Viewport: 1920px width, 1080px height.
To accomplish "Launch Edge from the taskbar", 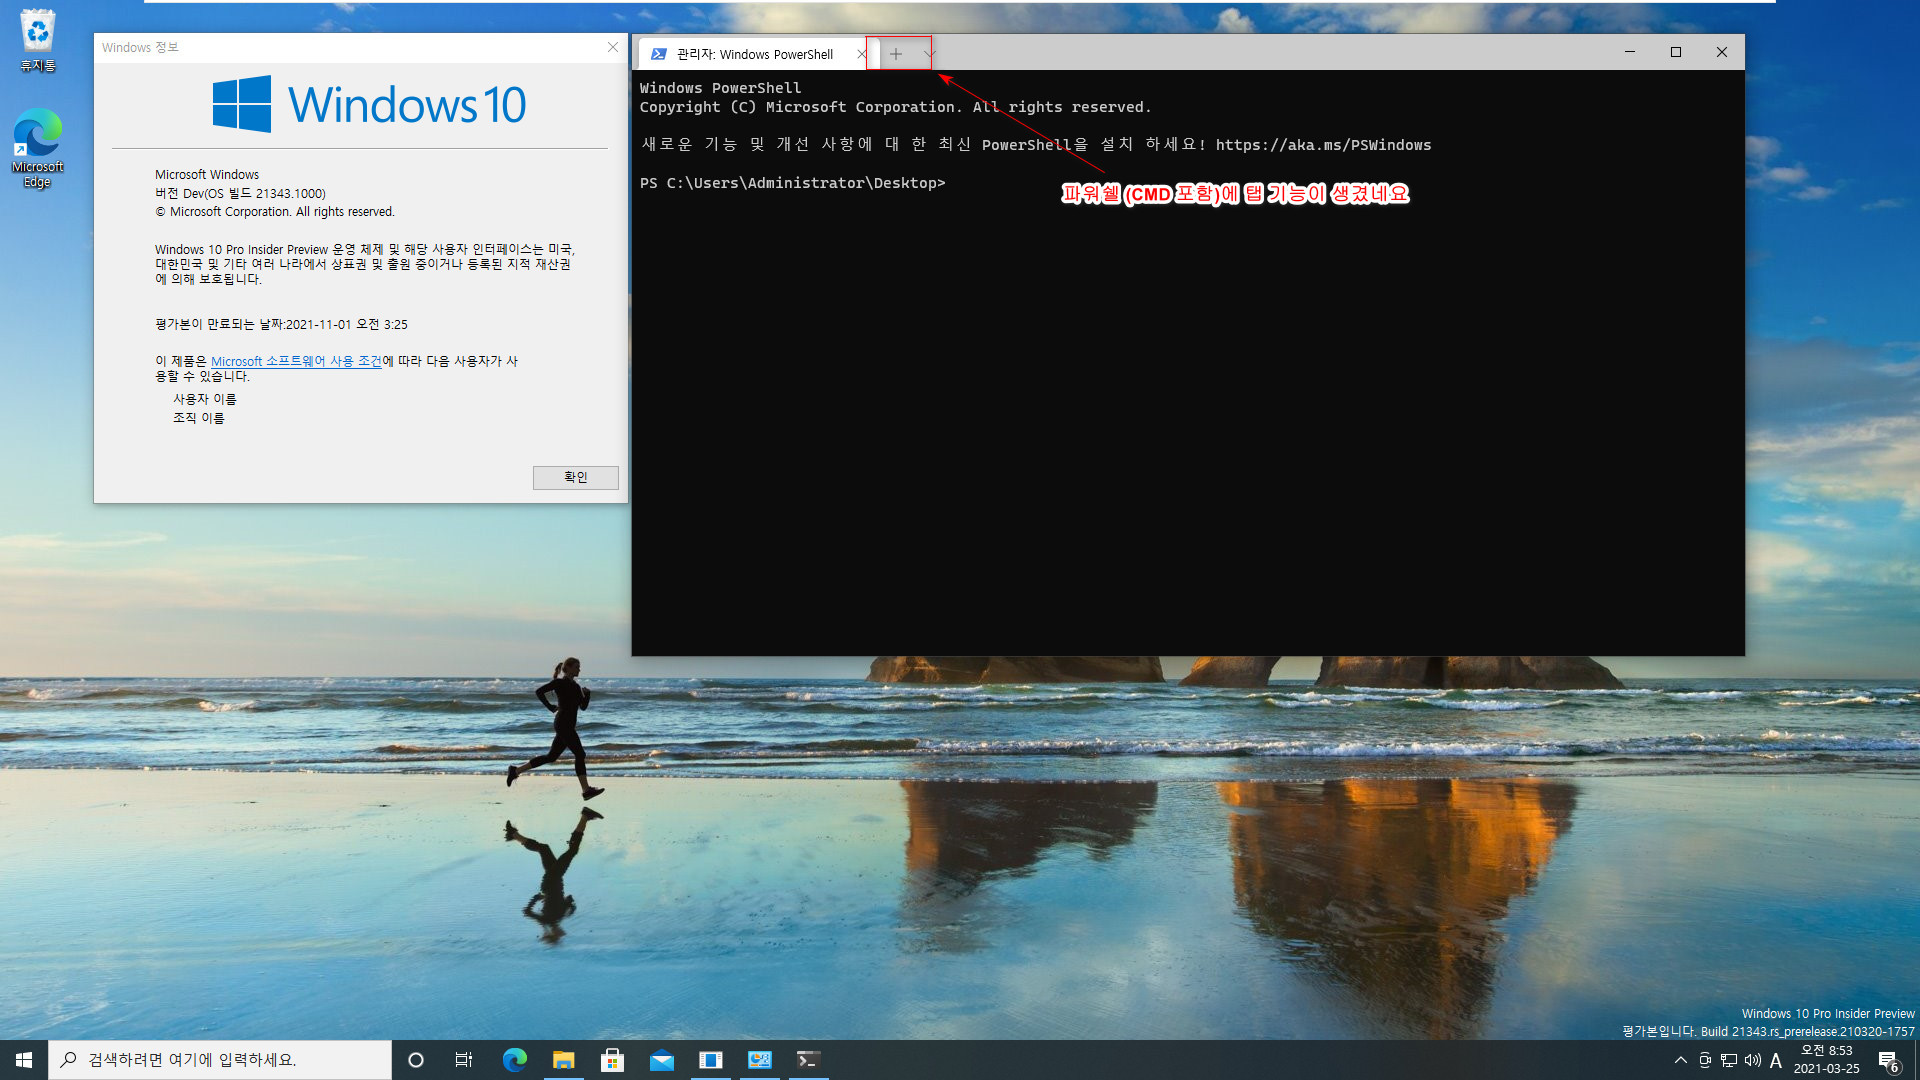I will coord(514,1060).
